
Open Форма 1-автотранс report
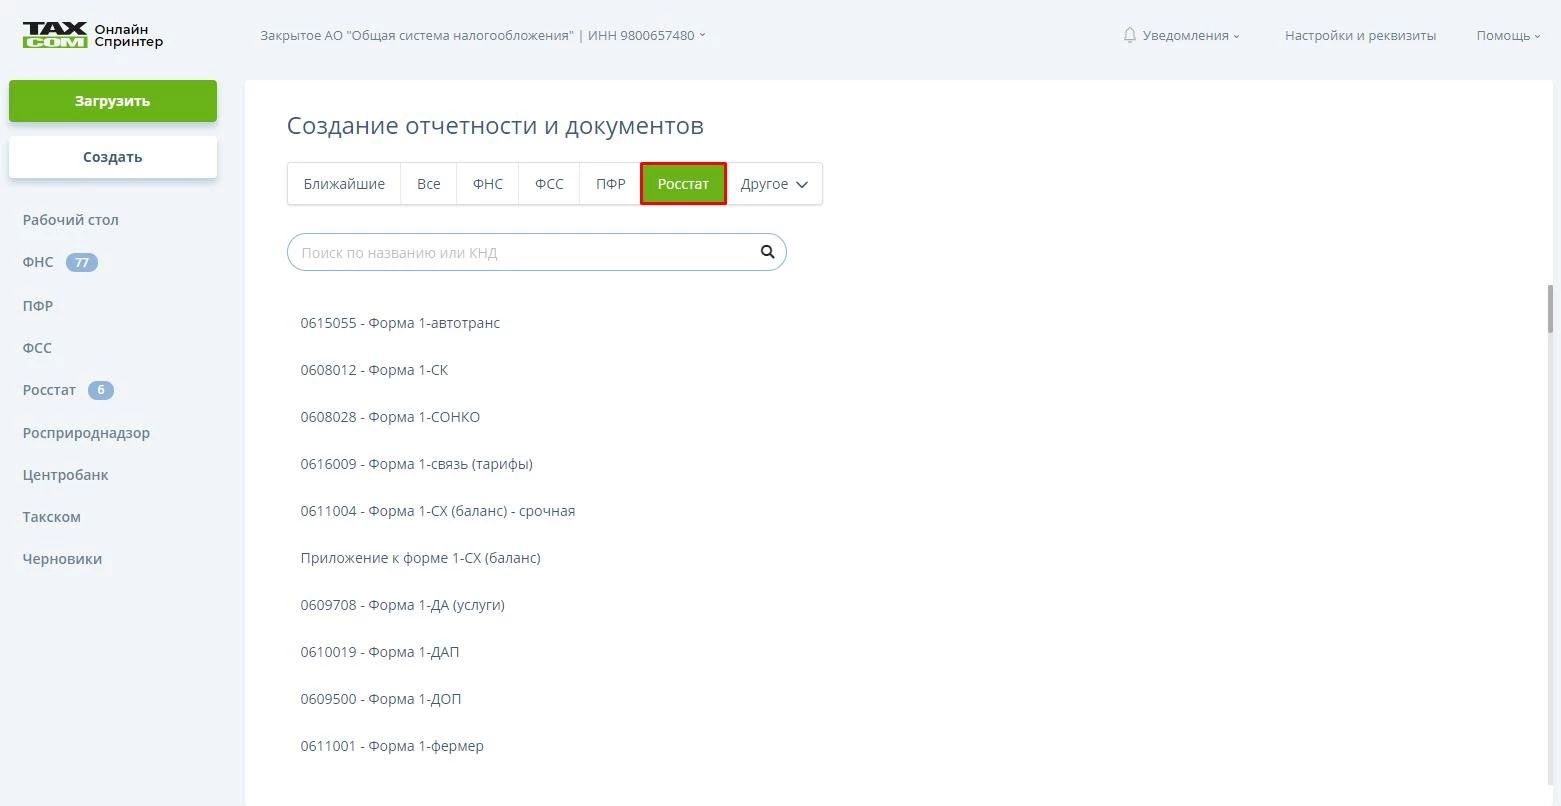click(x=400, y=323)
